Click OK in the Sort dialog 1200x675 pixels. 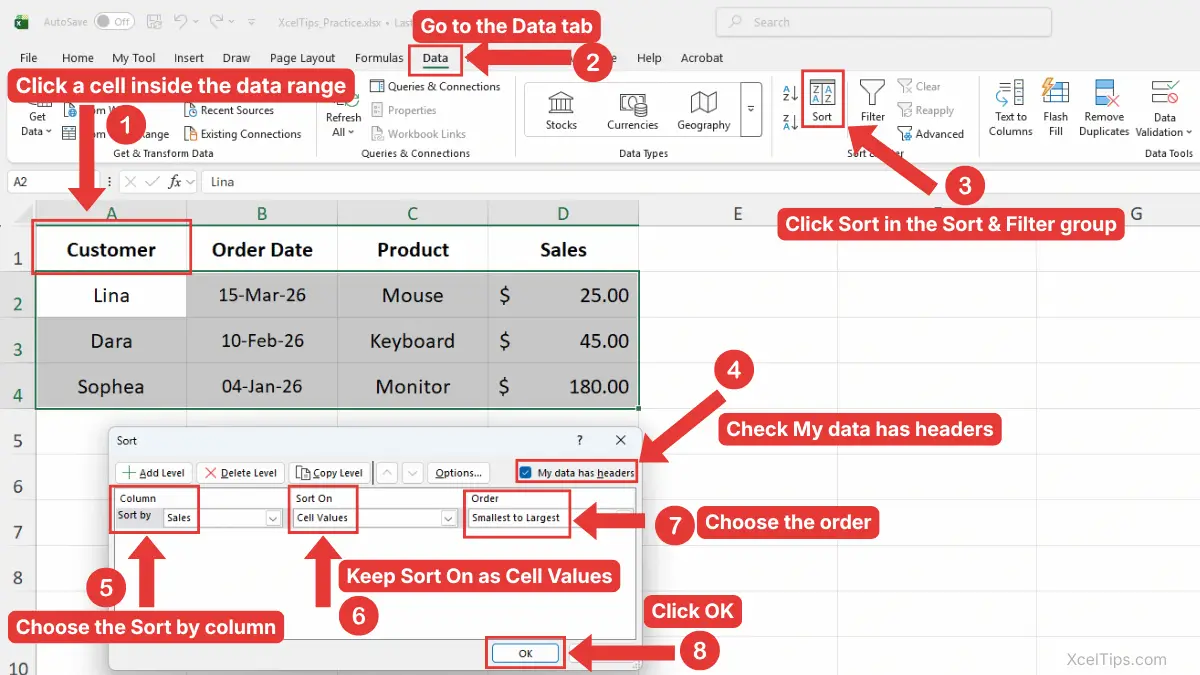[526, 653]
